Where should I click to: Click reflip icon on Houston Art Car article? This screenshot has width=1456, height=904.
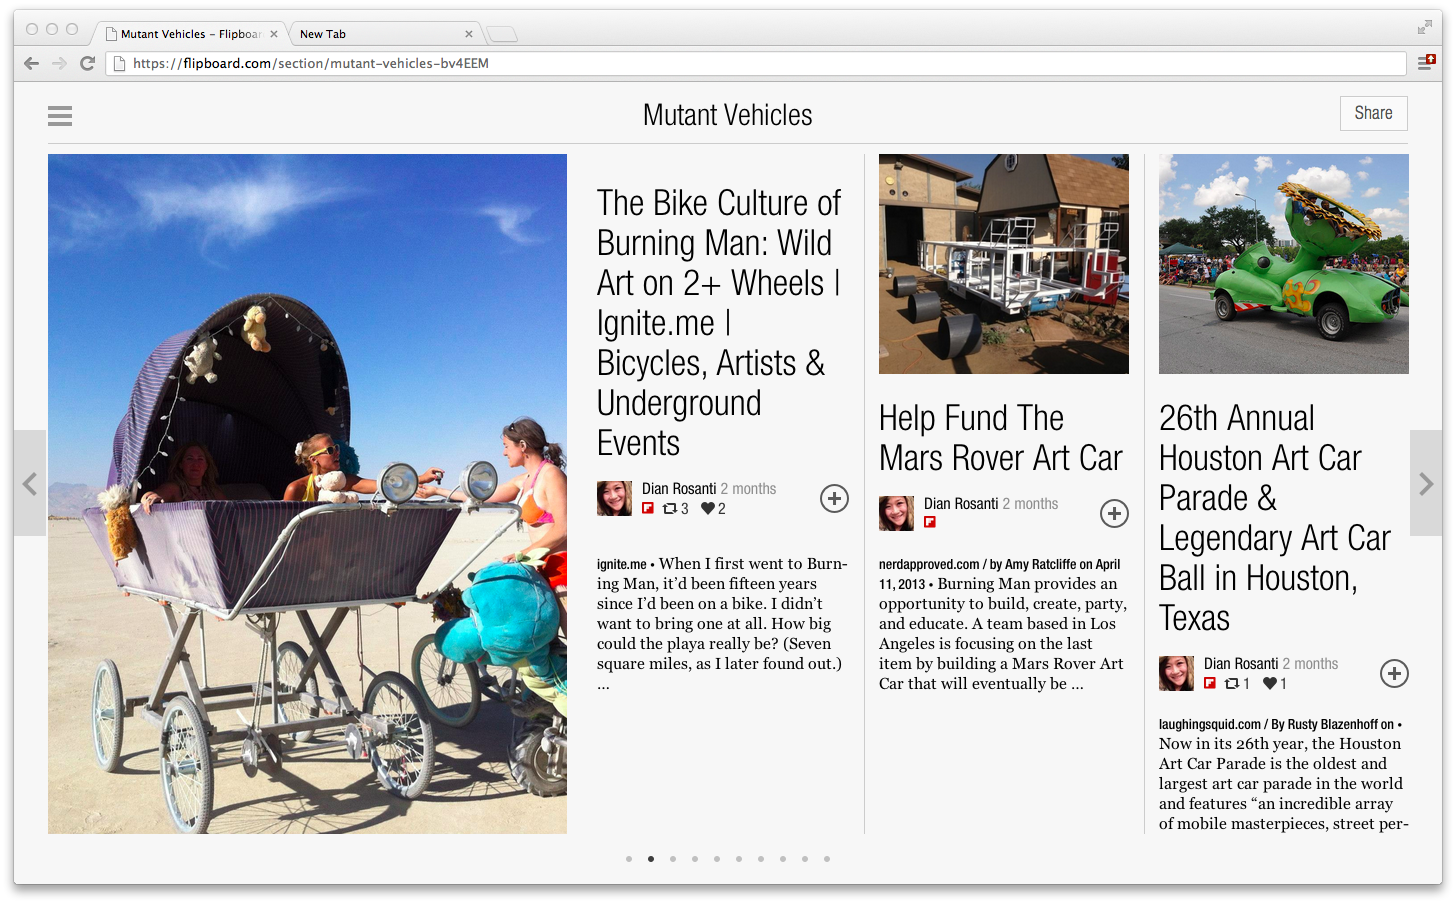[1232, 683]
